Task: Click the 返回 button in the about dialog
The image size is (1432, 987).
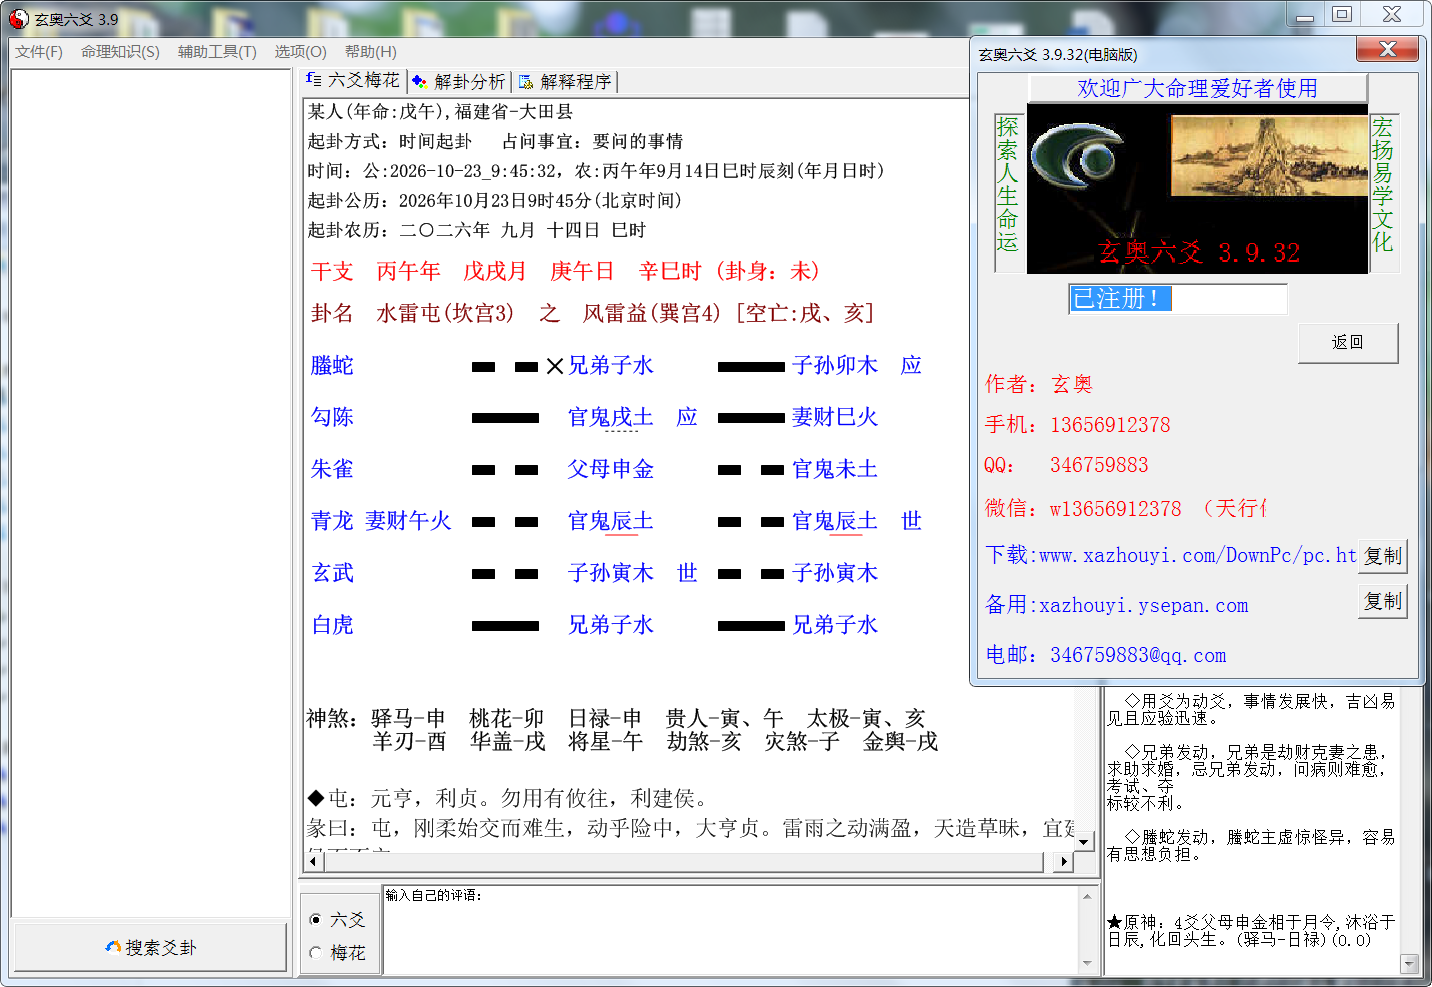Action: point(1348,343)
